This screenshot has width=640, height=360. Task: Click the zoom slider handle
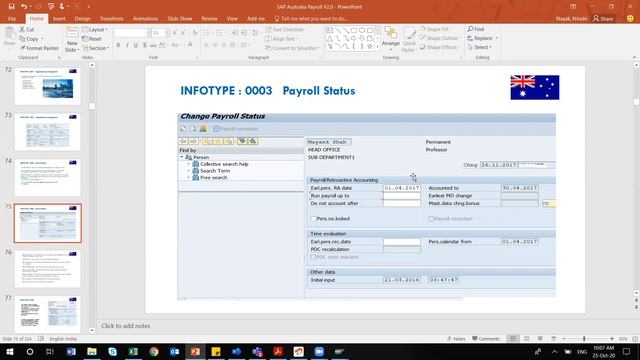click(584, 339)
